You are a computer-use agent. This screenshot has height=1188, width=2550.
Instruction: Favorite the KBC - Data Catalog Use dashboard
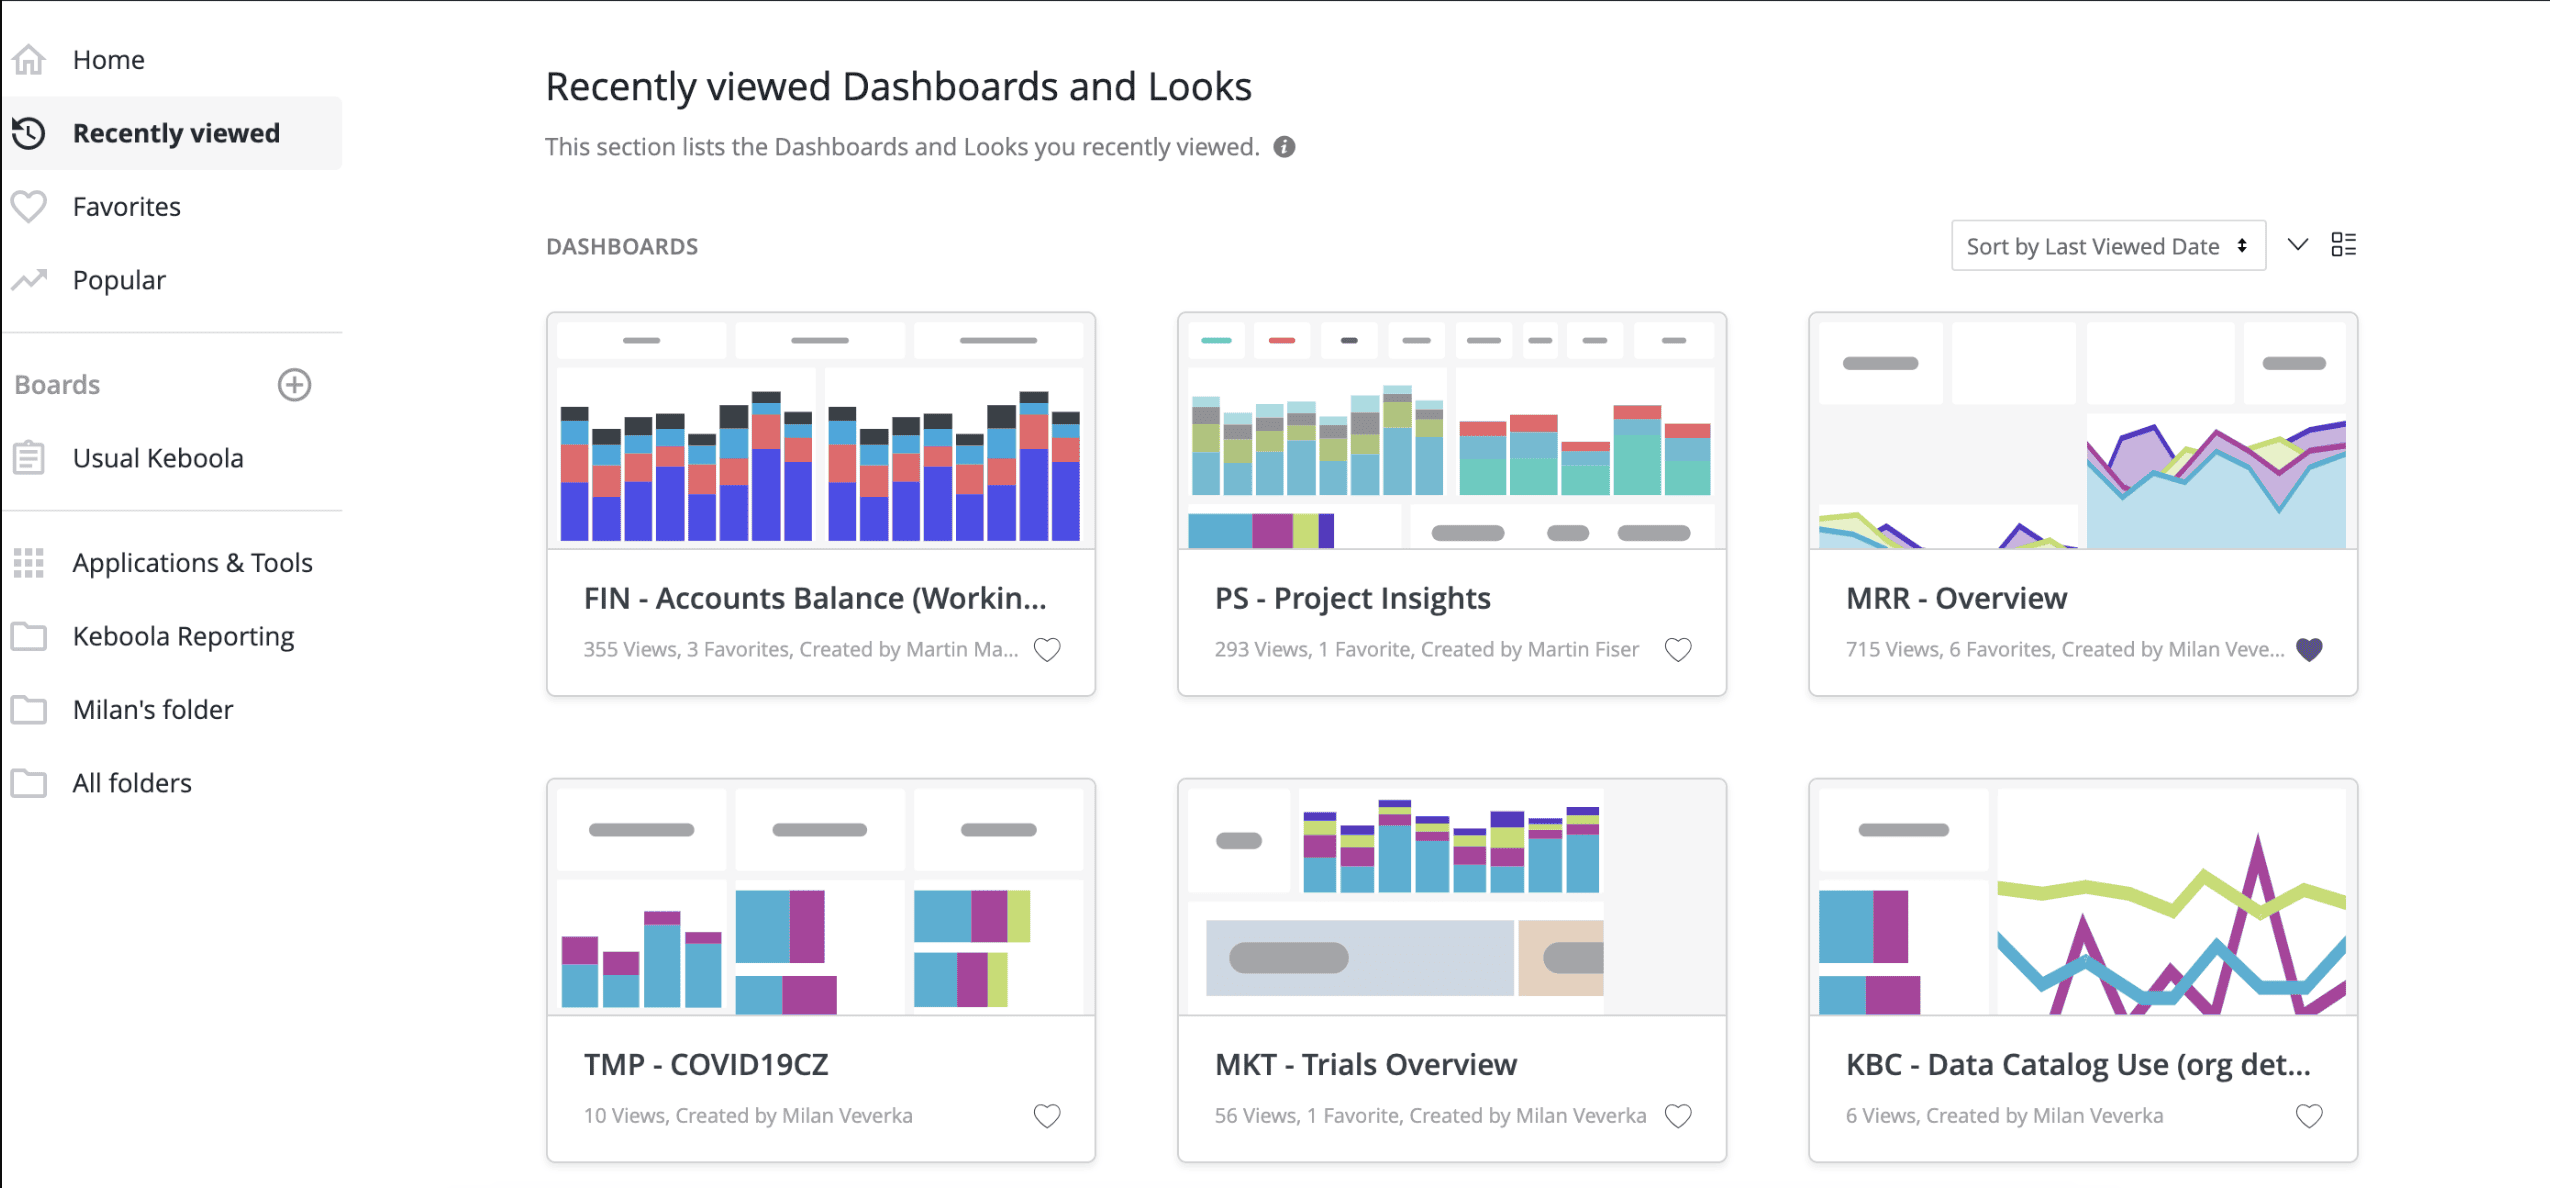pos(2308,1116)
